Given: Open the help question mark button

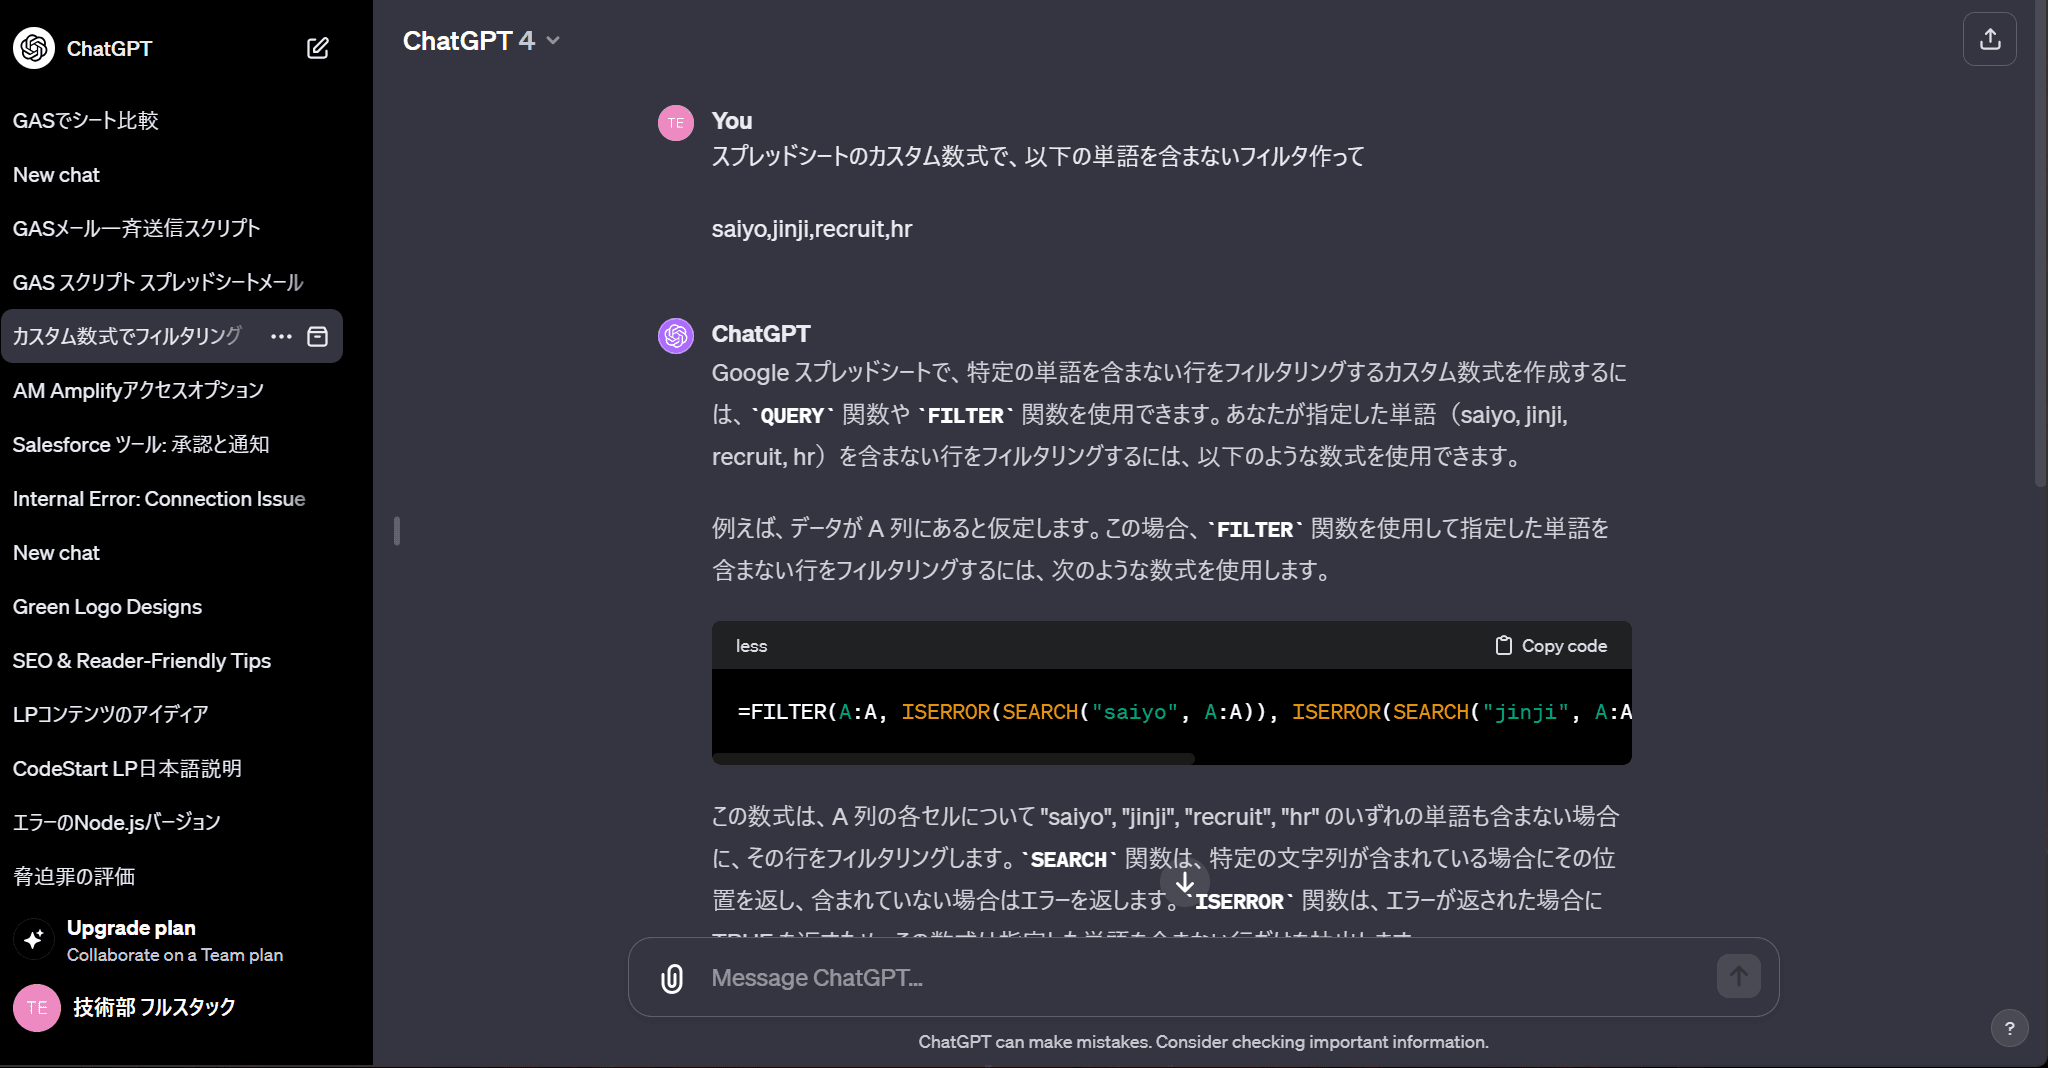Looking at the screenshot, I should (x=2009, y=1028).
